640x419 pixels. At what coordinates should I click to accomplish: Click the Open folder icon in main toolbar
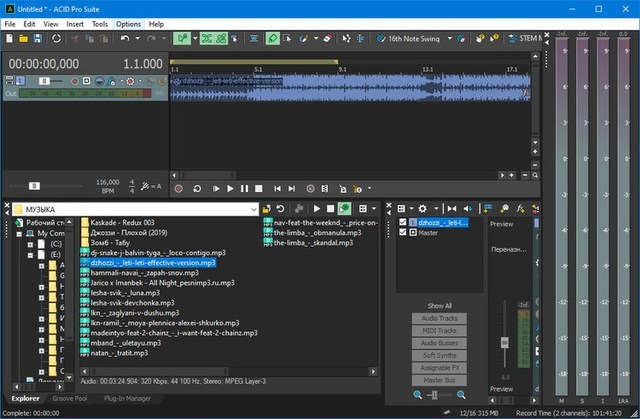pyautogui.click(x=22, y=38)
